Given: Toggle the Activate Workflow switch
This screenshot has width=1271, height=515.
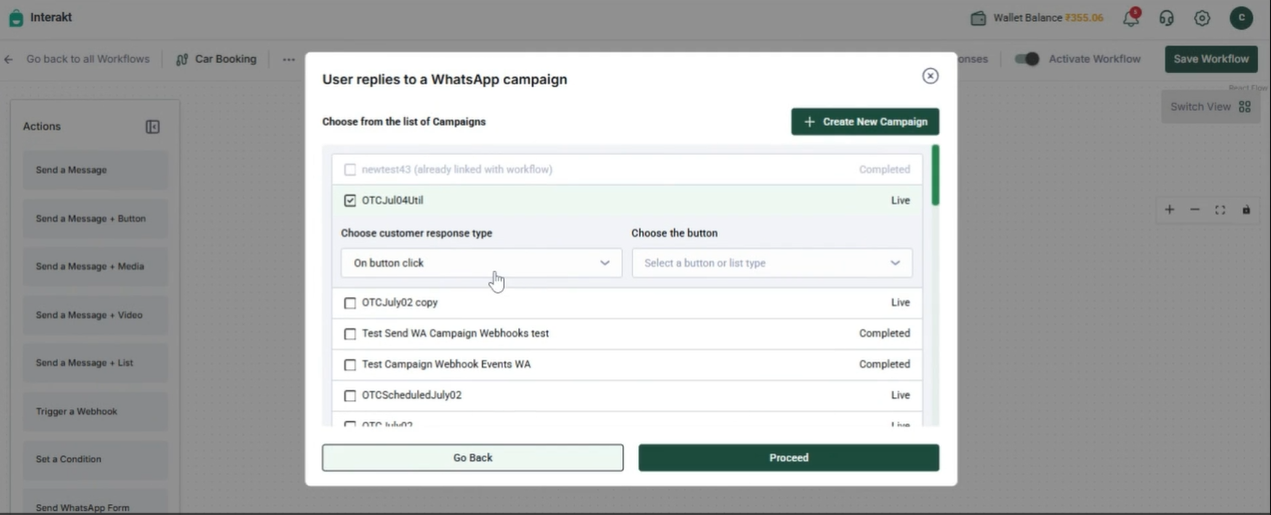Looking at the screenshot, I should 1027,59.
